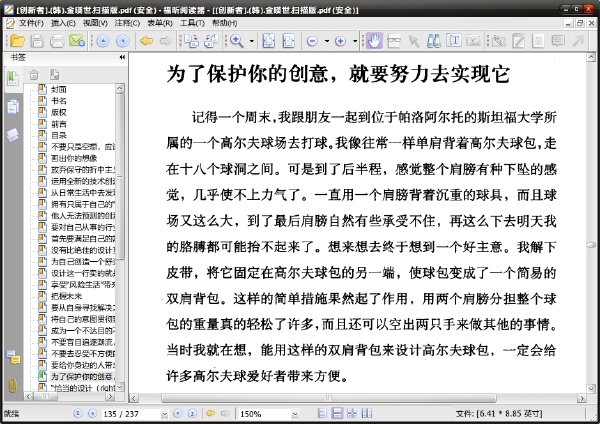Go to next page with down arrow toolbar icon

point(123,41)
